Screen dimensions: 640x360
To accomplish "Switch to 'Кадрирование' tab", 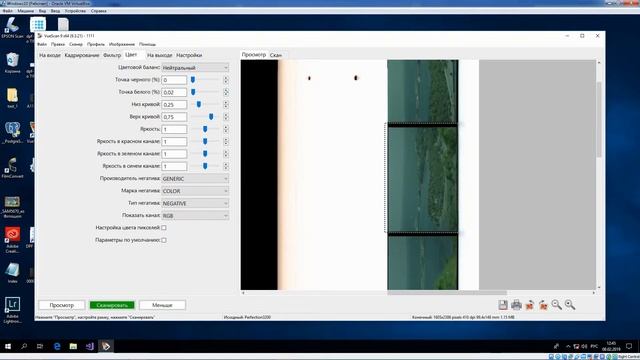I will pyautogui.click(x=82, y=55).
